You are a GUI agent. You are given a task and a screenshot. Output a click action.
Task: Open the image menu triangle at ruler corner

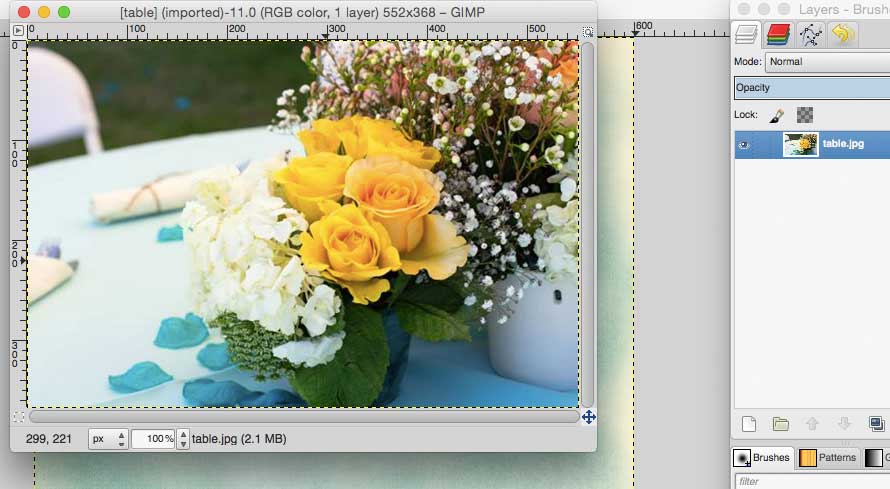[x=18, y=30]
